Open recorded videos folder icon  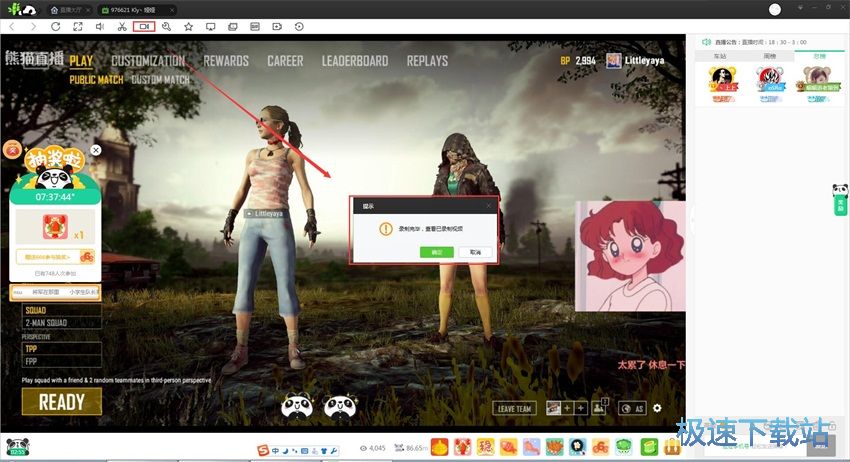point(277,27)
